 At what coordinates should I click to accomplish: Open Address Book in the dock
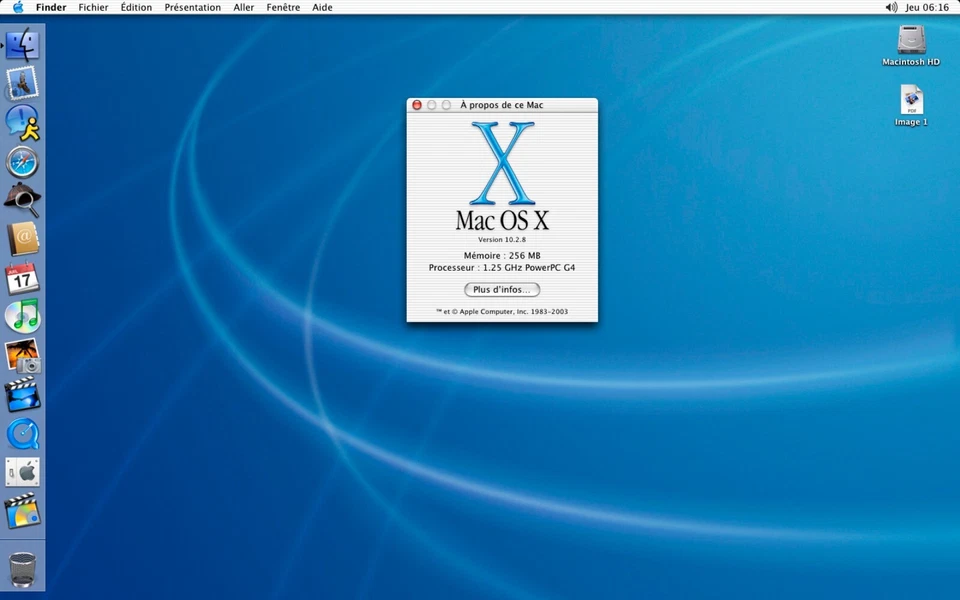[22, 239]
